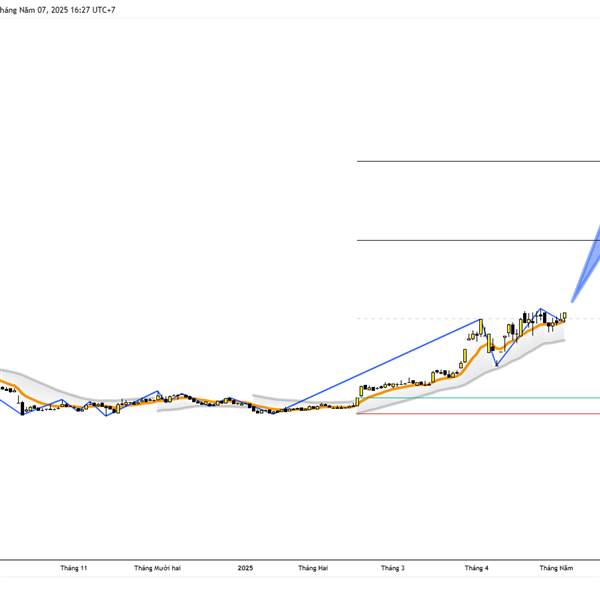Select the second black horizontal target line
The image size is (600, 600).
coord(478,240)
